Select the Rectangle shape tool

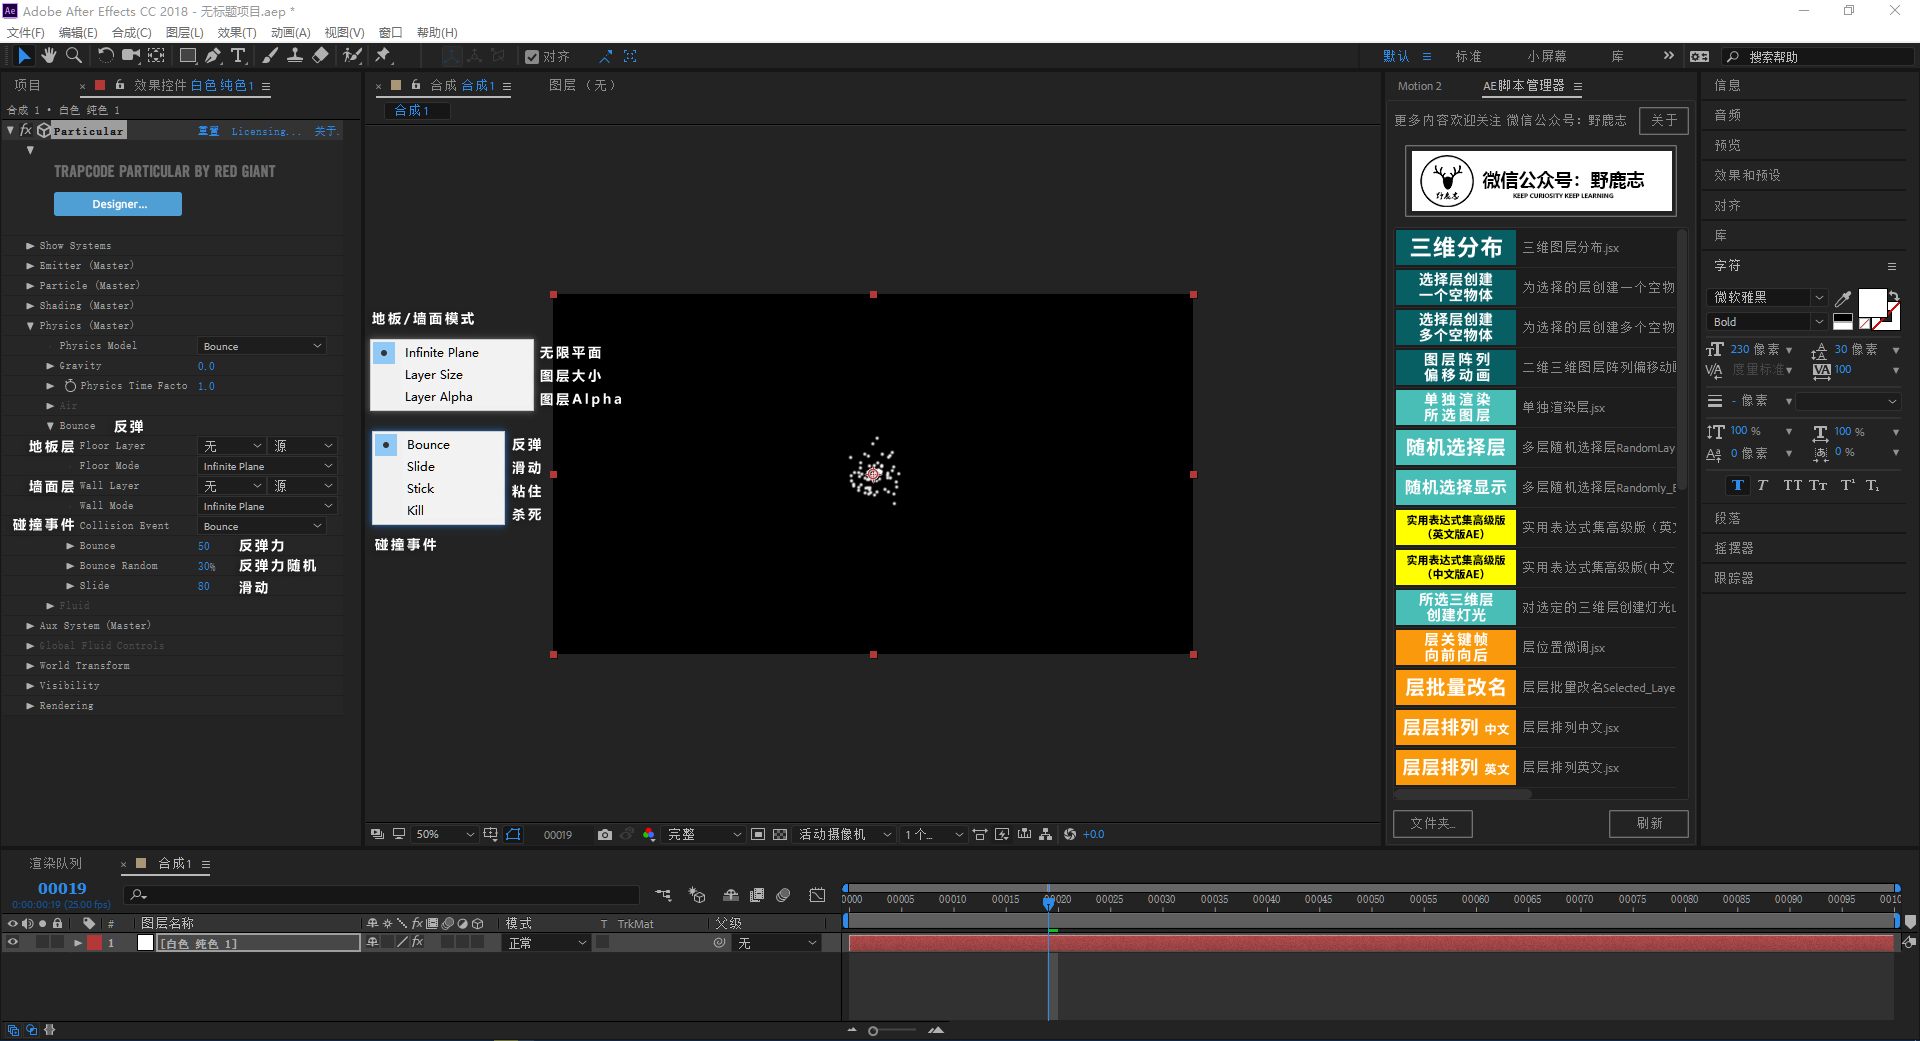[187, 56]
